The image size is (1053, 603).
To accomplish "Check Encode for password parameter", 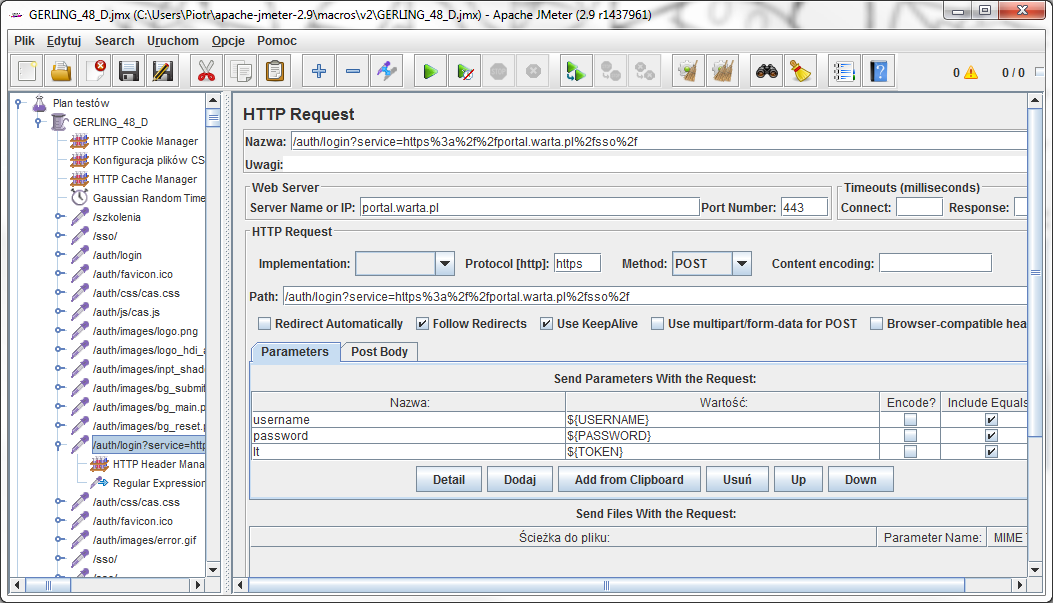I will (x=910, y=436).
